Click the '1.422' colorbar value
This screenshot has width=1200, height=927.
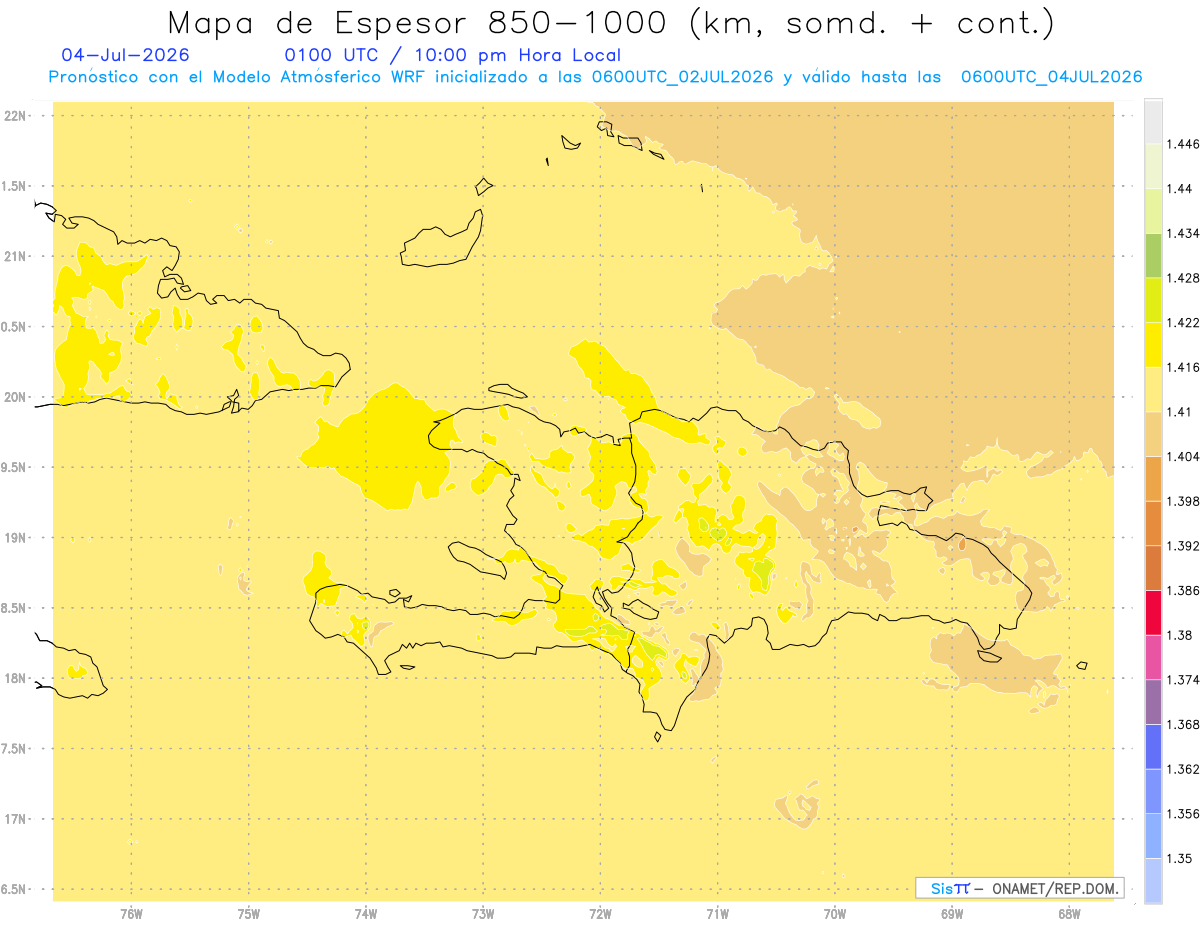tap(1183, 322)
